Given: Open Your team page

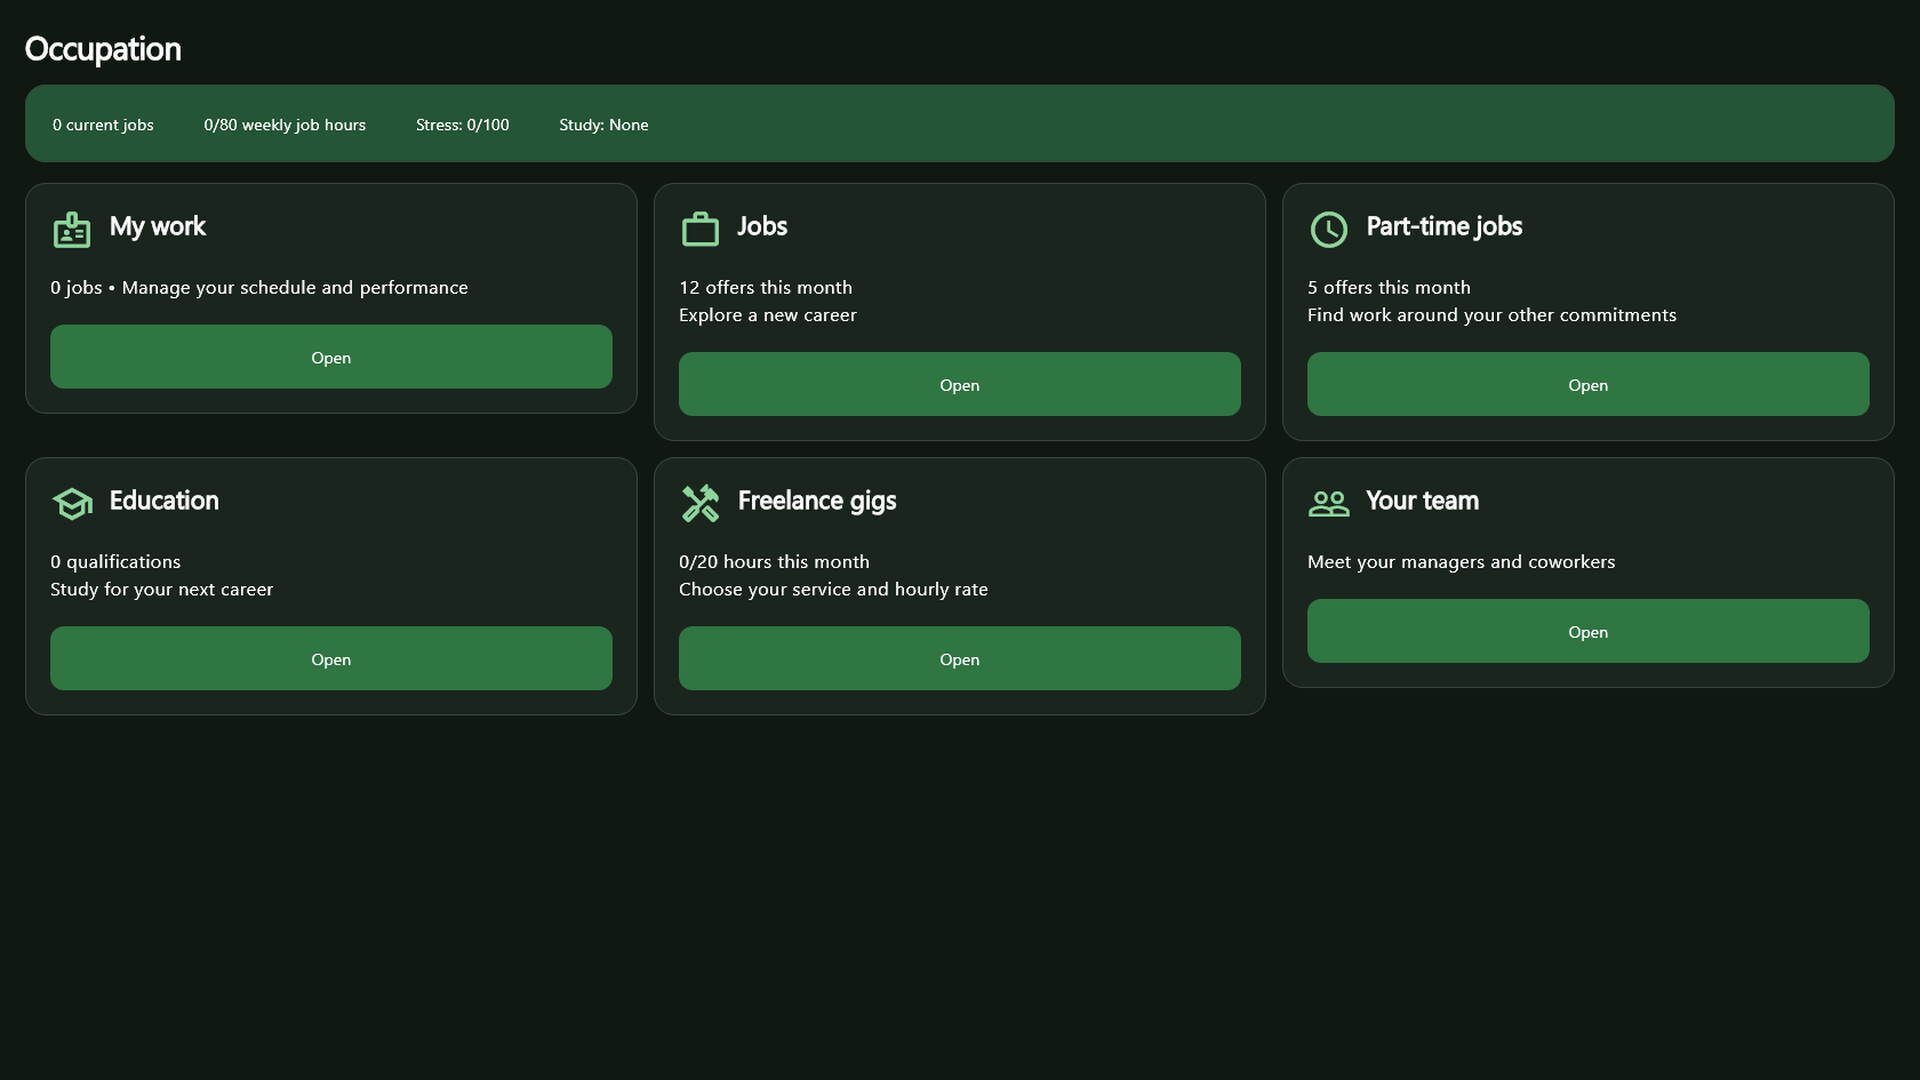Looking at the screenshot, I should [x=1587, y=631].
